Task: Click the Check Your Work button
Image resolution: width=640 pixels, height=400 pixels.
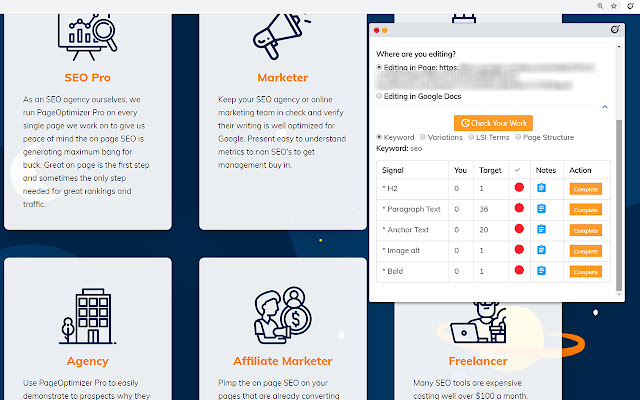Action: (493, 123)
